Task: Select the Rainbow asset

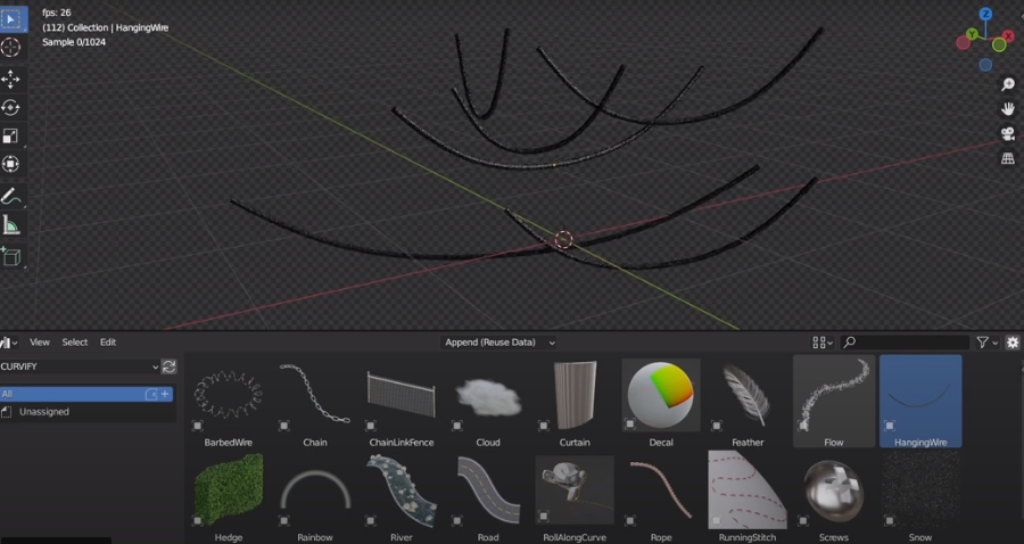Action: 315,498
